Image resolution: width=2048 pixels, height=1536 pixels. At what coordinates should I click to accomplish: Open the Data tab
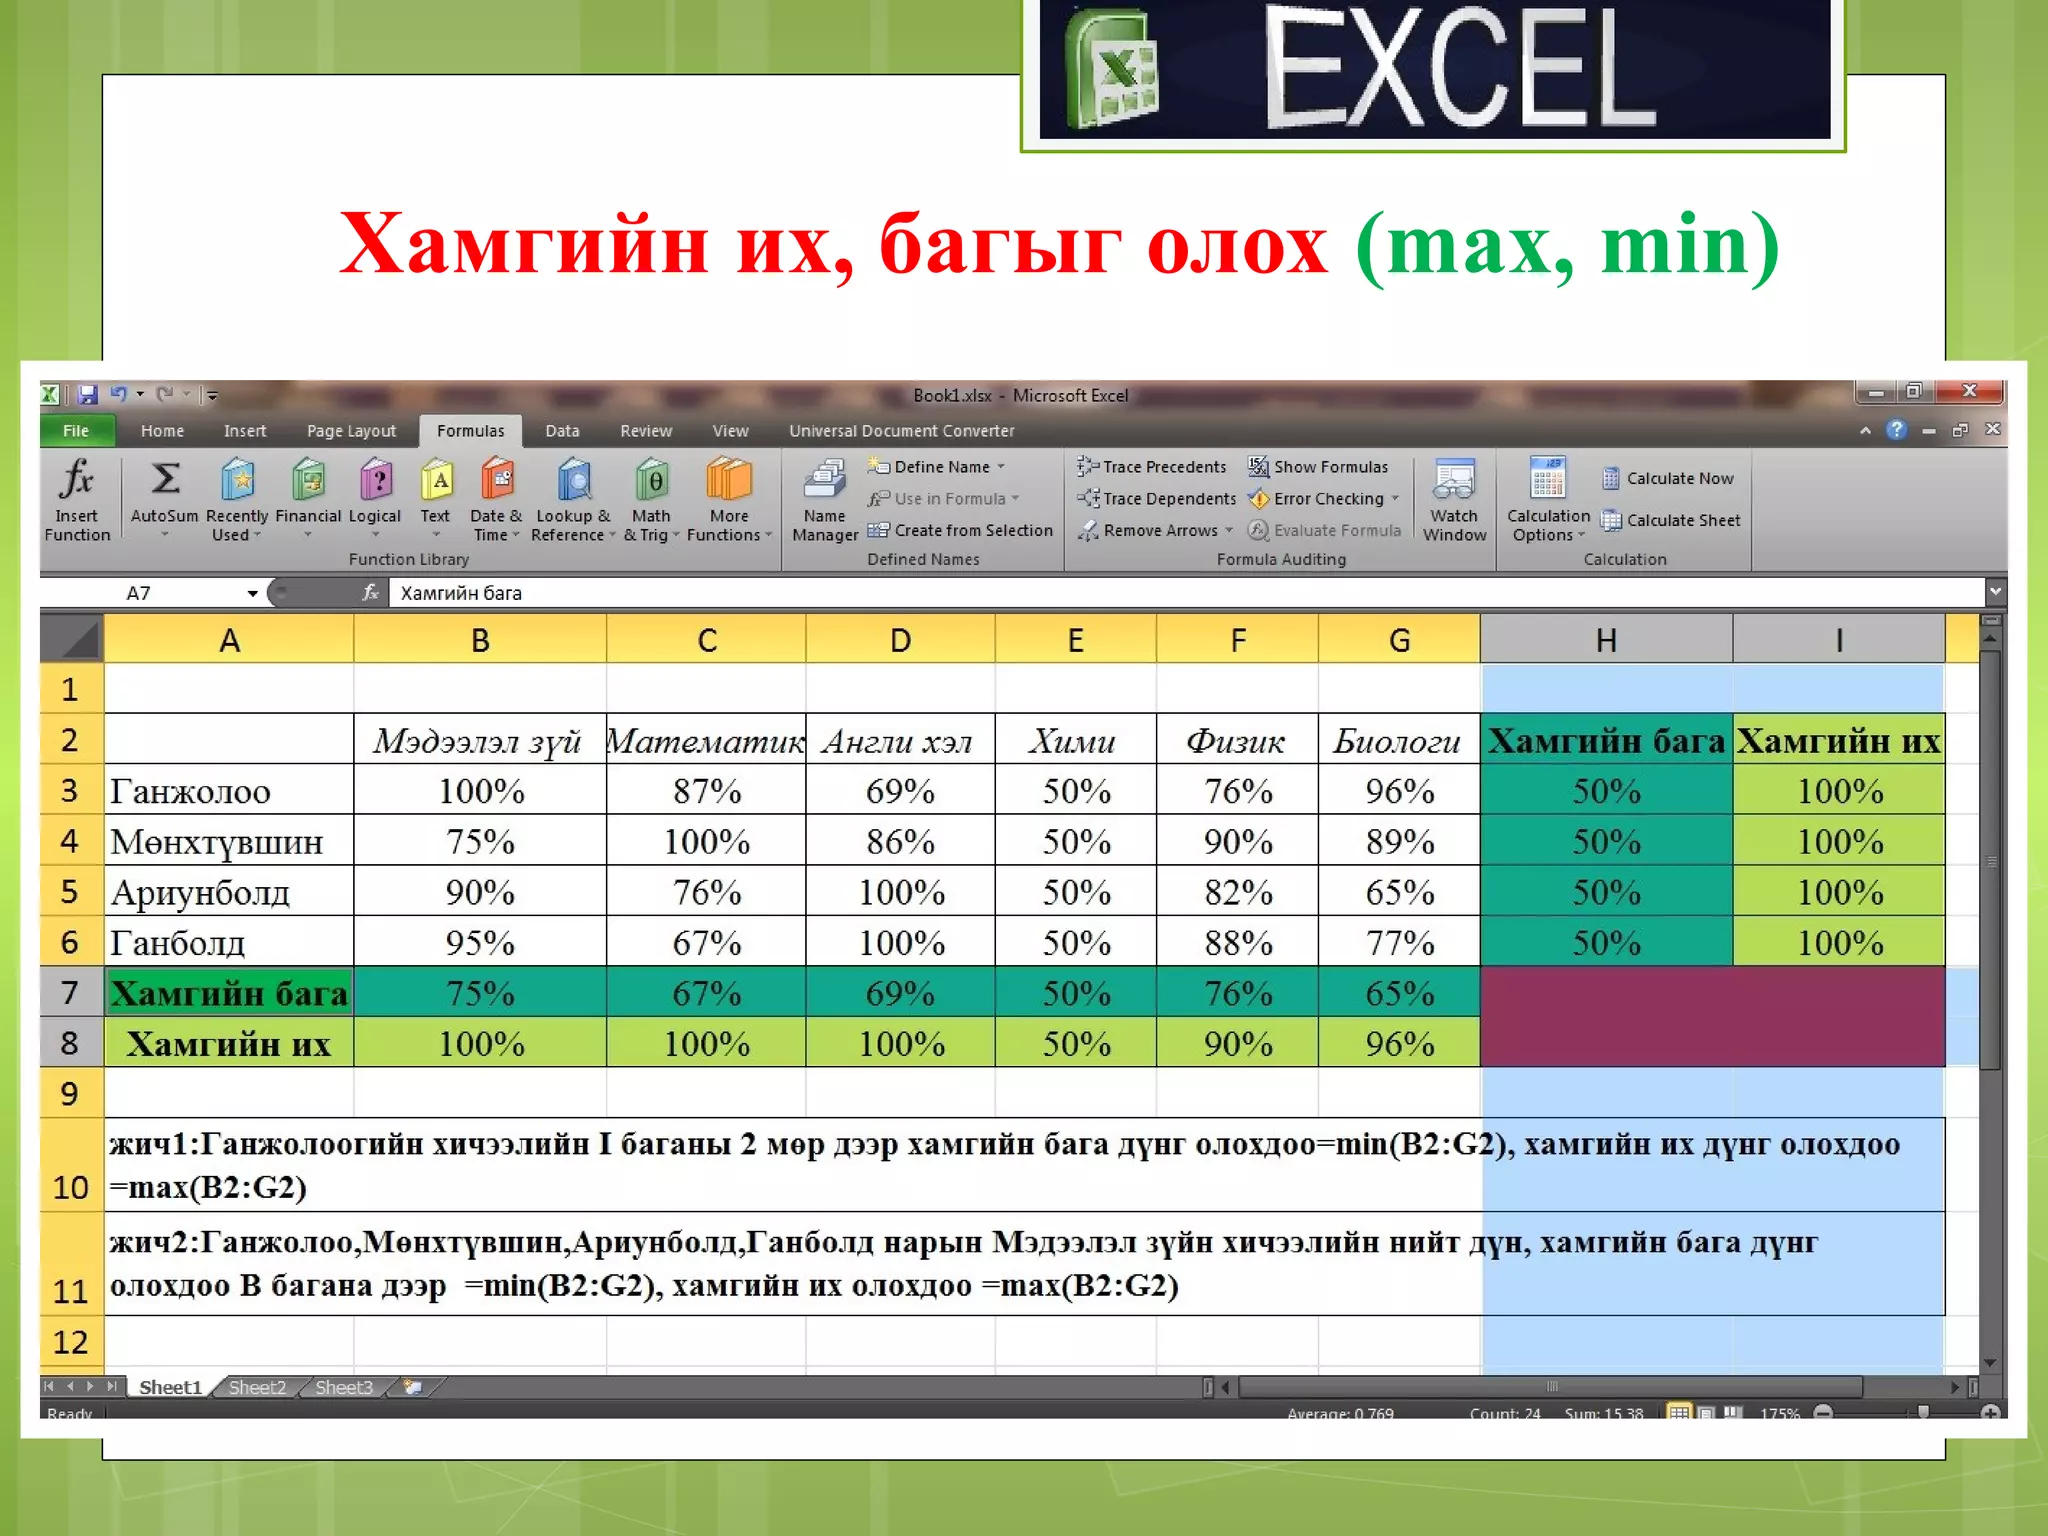[562, 431]
